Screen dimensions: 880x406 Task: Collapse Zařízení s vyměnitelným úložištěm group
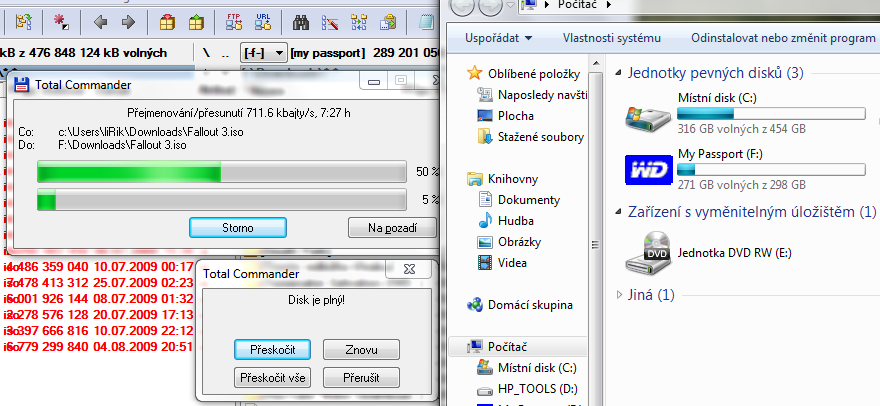pyautogui.click(x=618, y=212)
